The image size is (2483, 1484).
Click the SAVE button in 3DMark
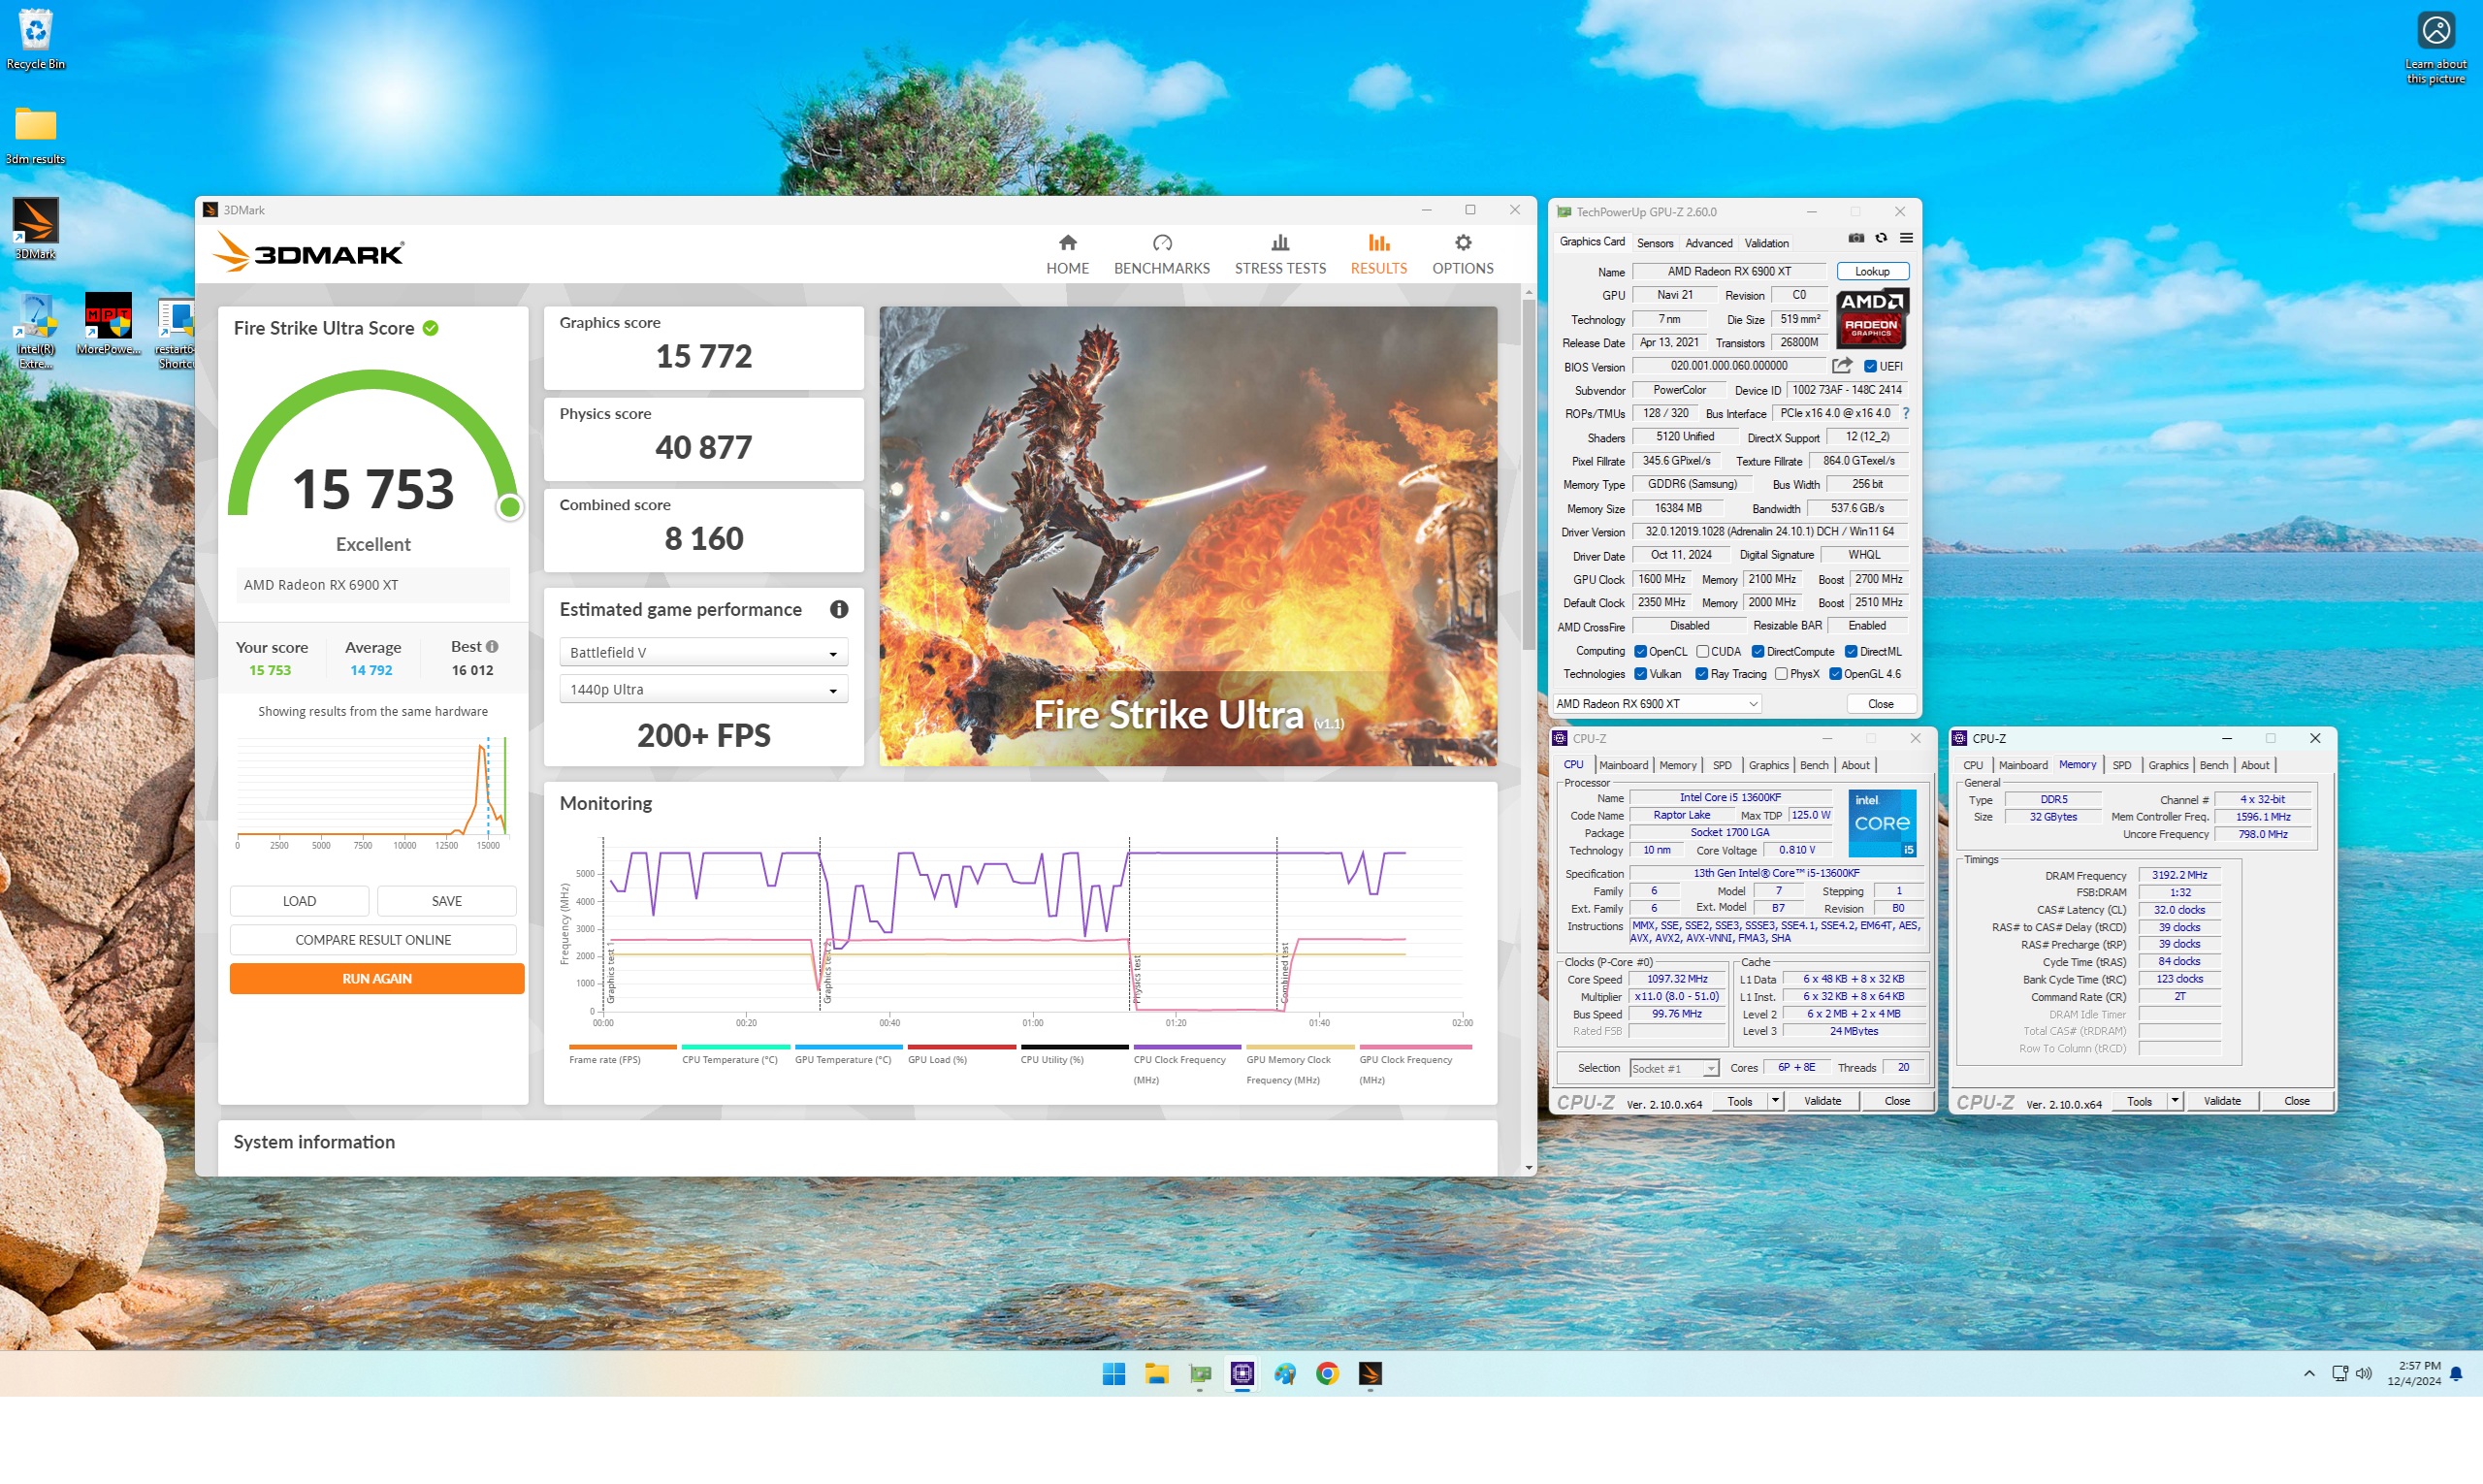point(446,901)
